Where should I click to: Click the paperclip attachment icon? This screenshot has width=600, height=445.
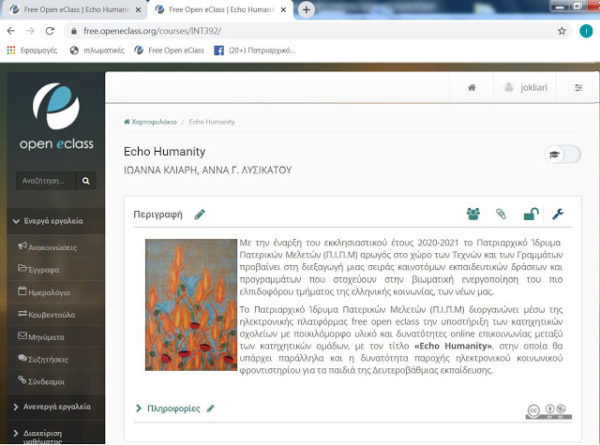coord(502,214)
